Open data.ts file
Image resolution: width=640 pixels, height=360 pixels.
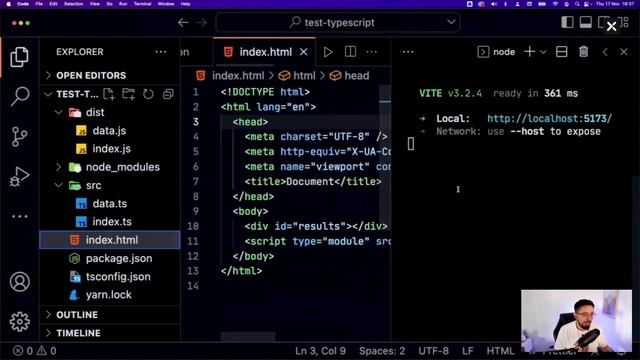pos(110,203)
